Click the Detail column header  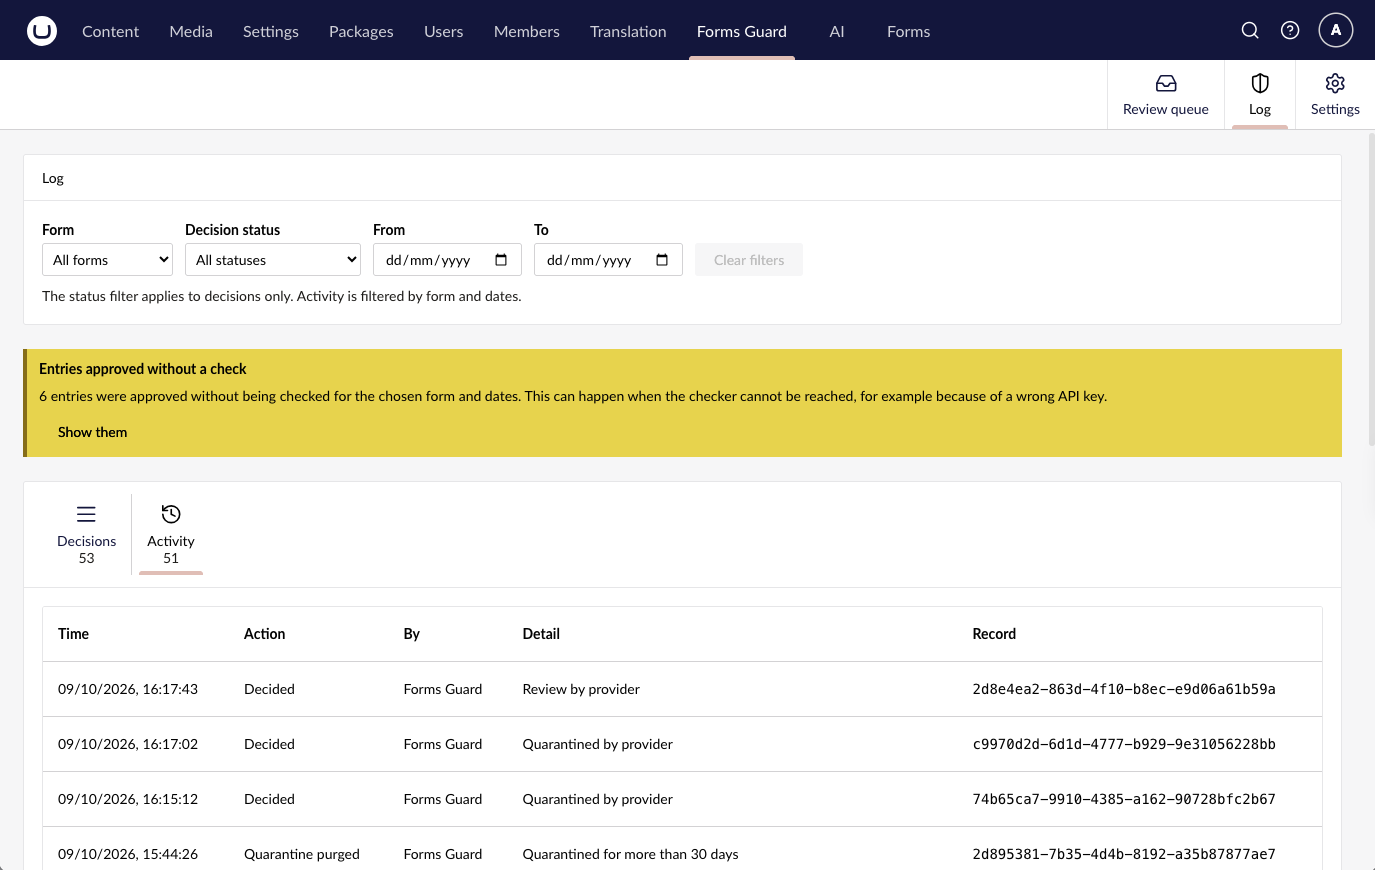(541, 634)
